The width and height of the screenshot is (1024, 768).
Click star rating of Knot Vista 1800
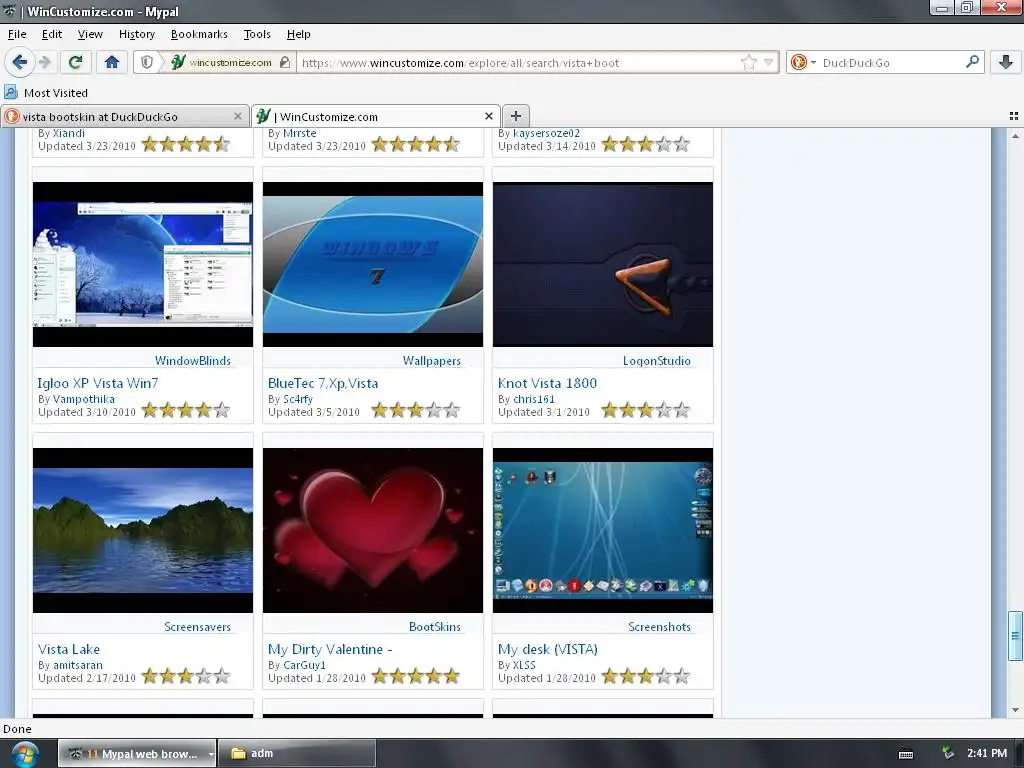coord(645,410)
